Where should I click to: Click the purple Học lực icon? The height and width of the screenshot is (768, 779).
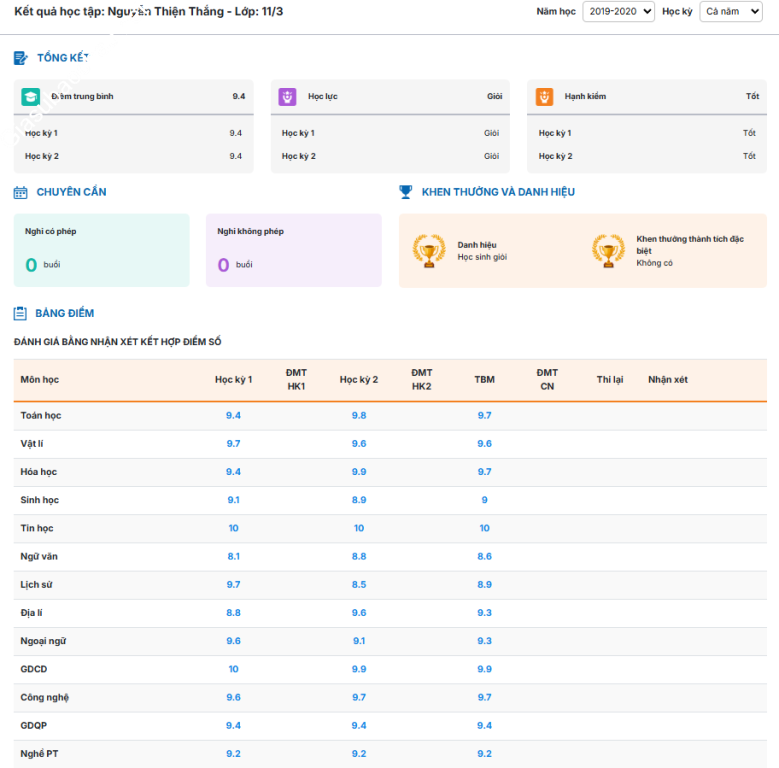pos(287,97)
